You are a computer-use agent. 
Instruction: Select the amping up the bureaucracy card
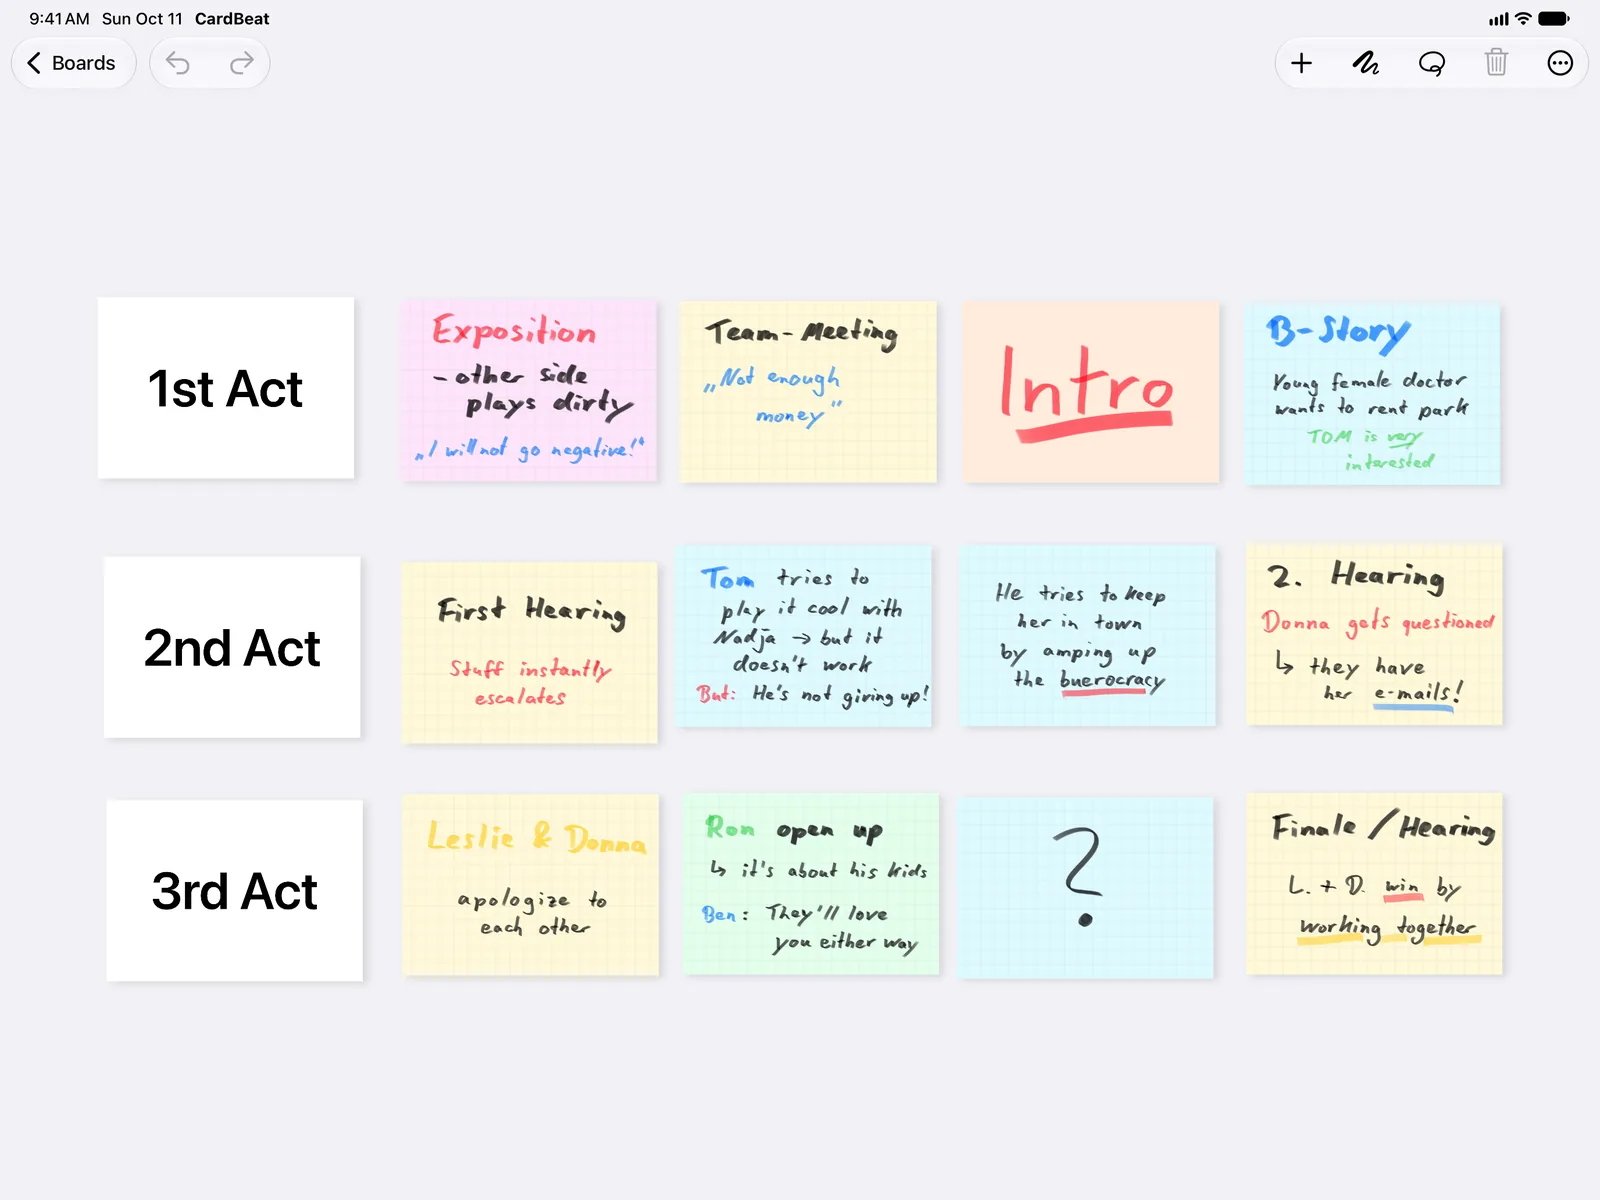[1087, 636]
